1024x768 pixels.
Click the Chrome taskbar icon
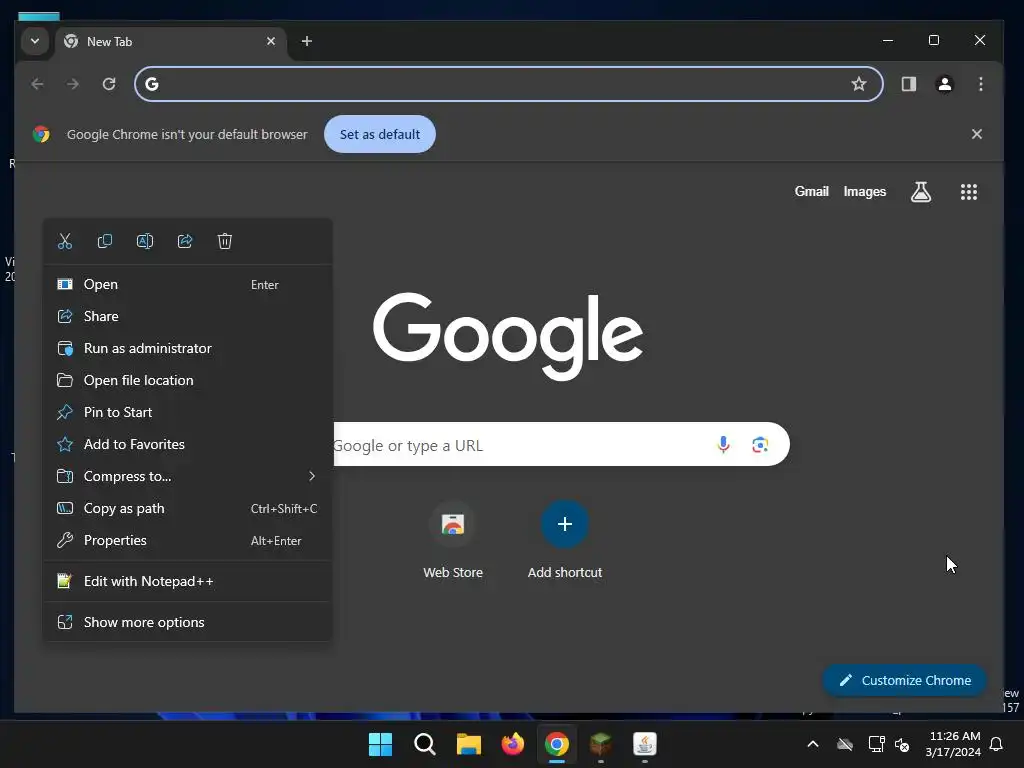click(556, 744)
